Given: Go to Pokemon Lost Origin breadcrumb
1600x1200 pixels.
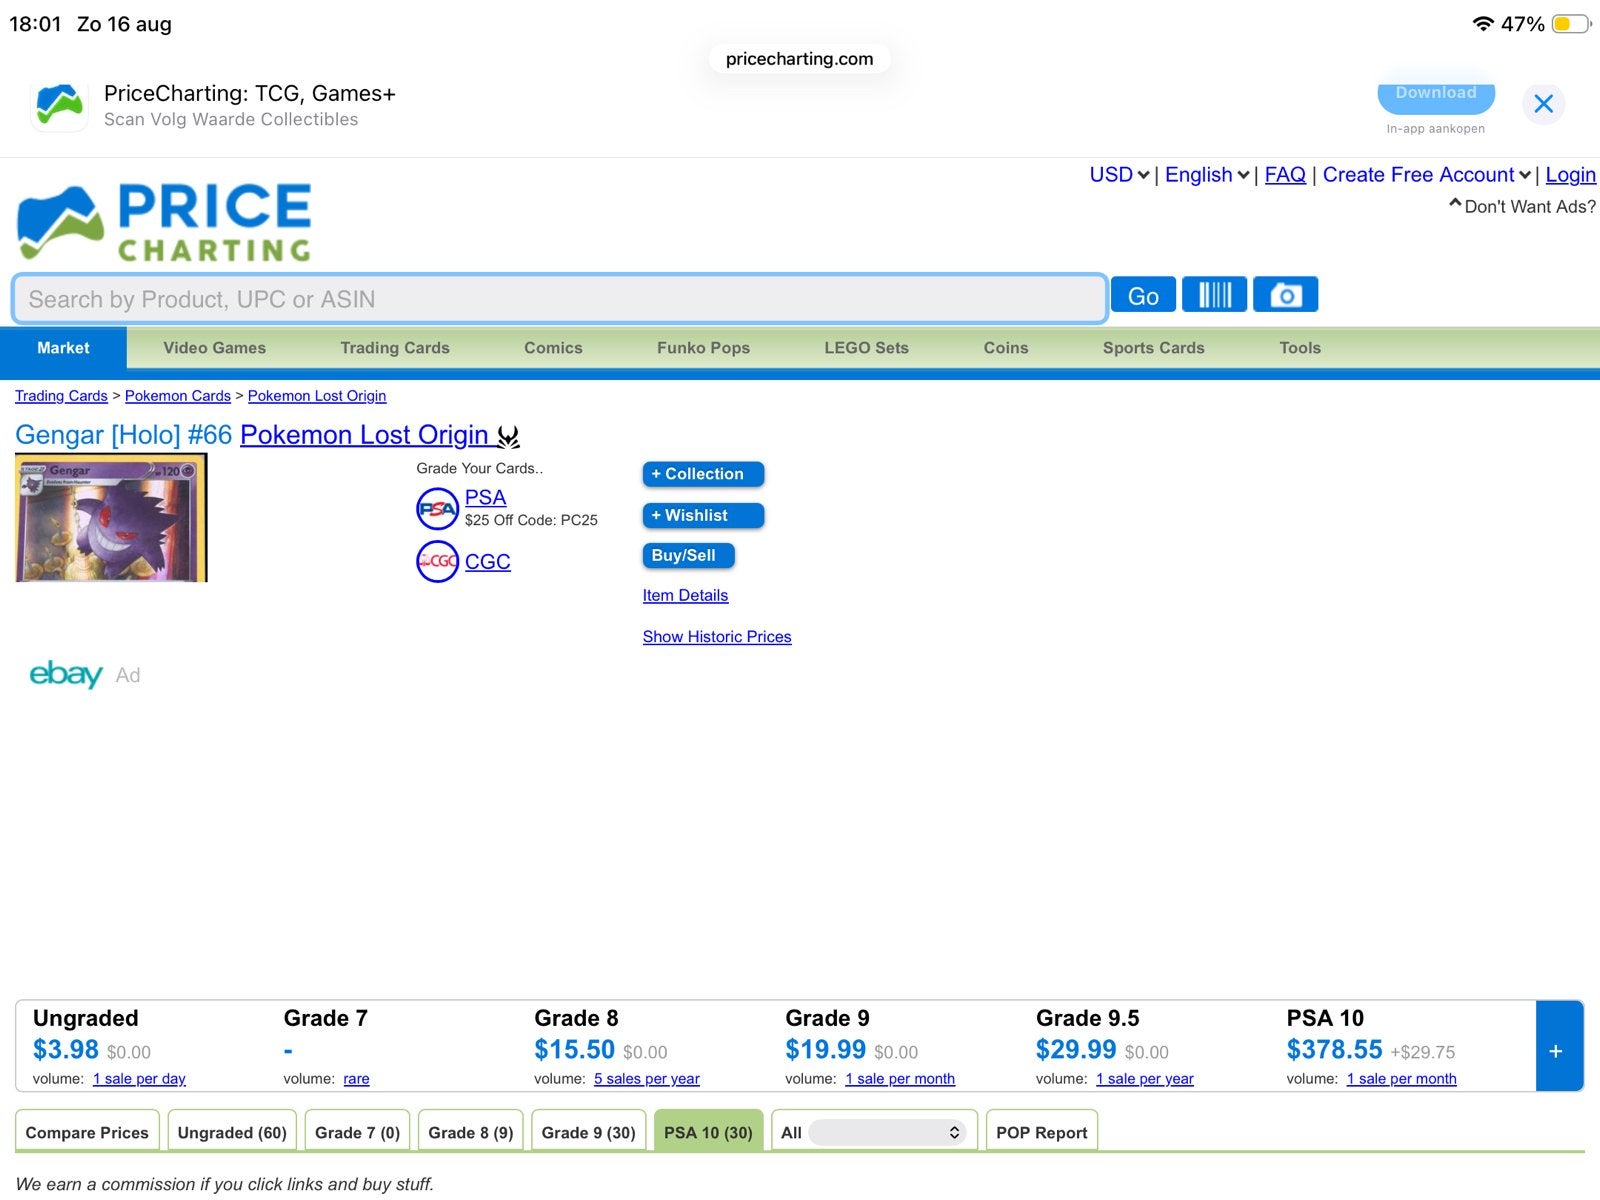Looking at the screenshot, I should point(317,396).
